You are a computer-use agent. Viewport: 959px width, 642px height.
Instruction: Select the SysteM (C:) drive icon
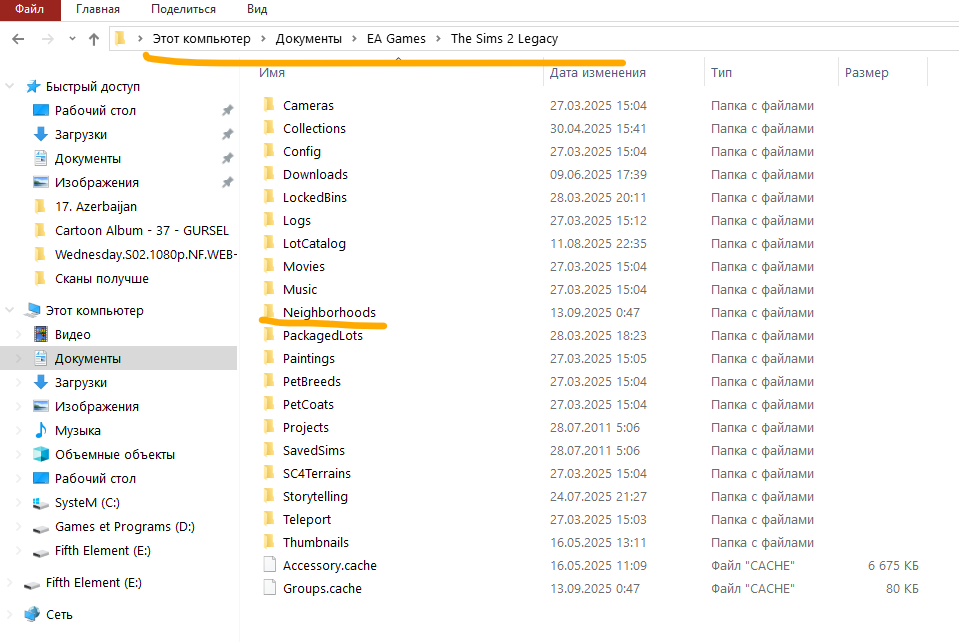41,502
